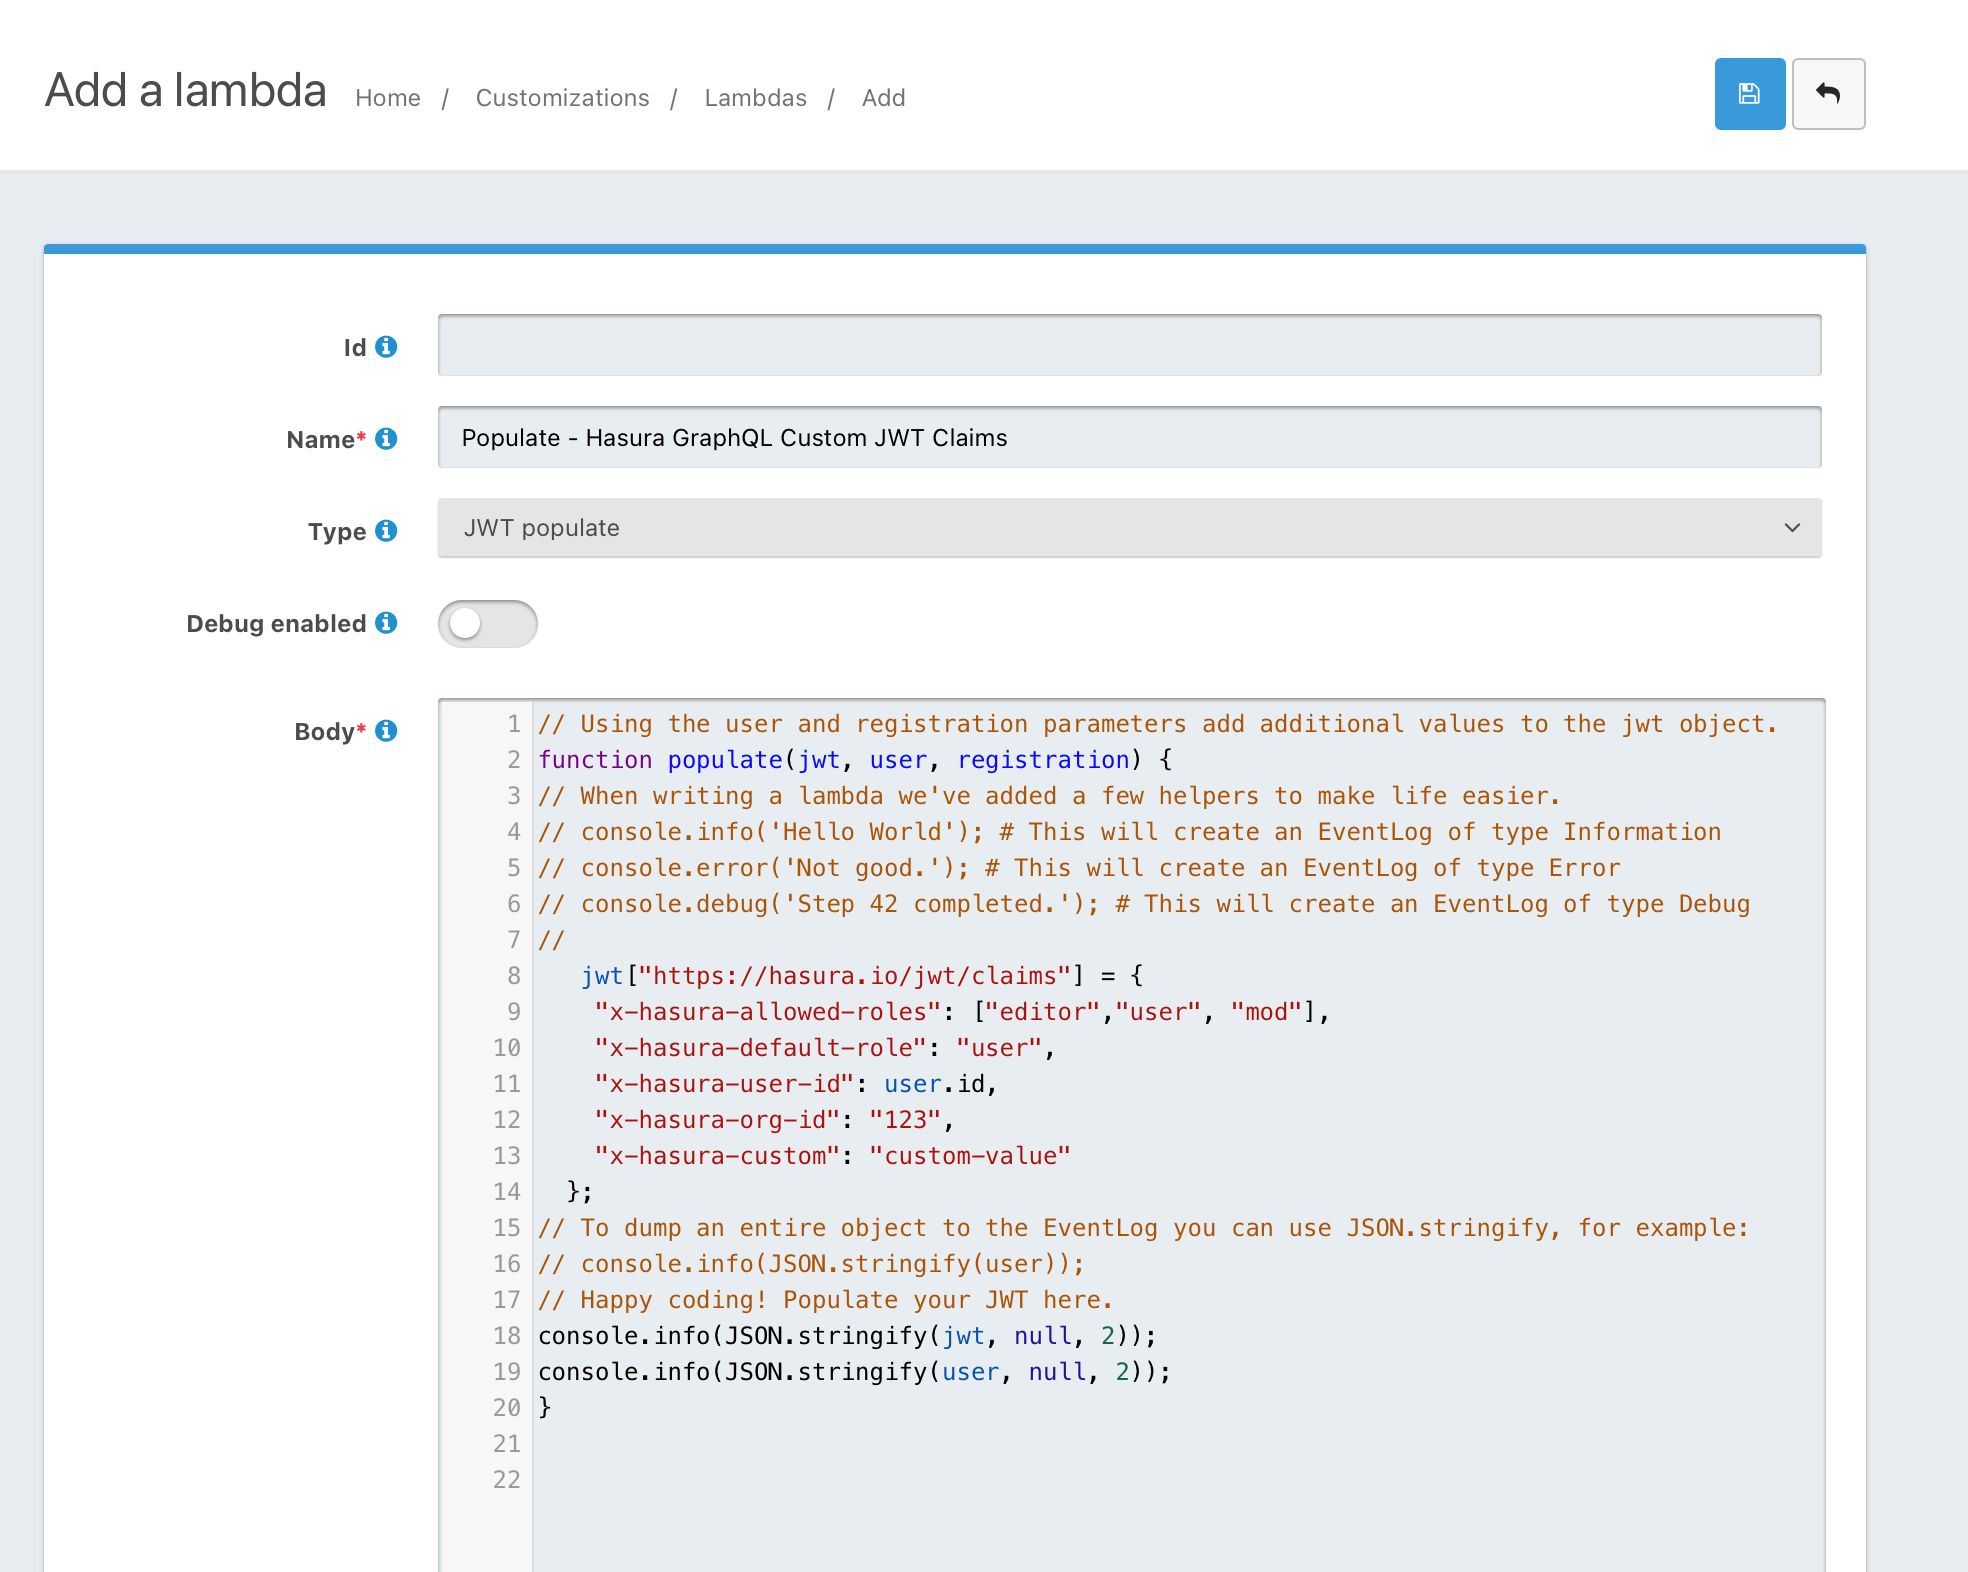
Task: Click line number 20 in editor gutter
Action: click(506, 1408)
